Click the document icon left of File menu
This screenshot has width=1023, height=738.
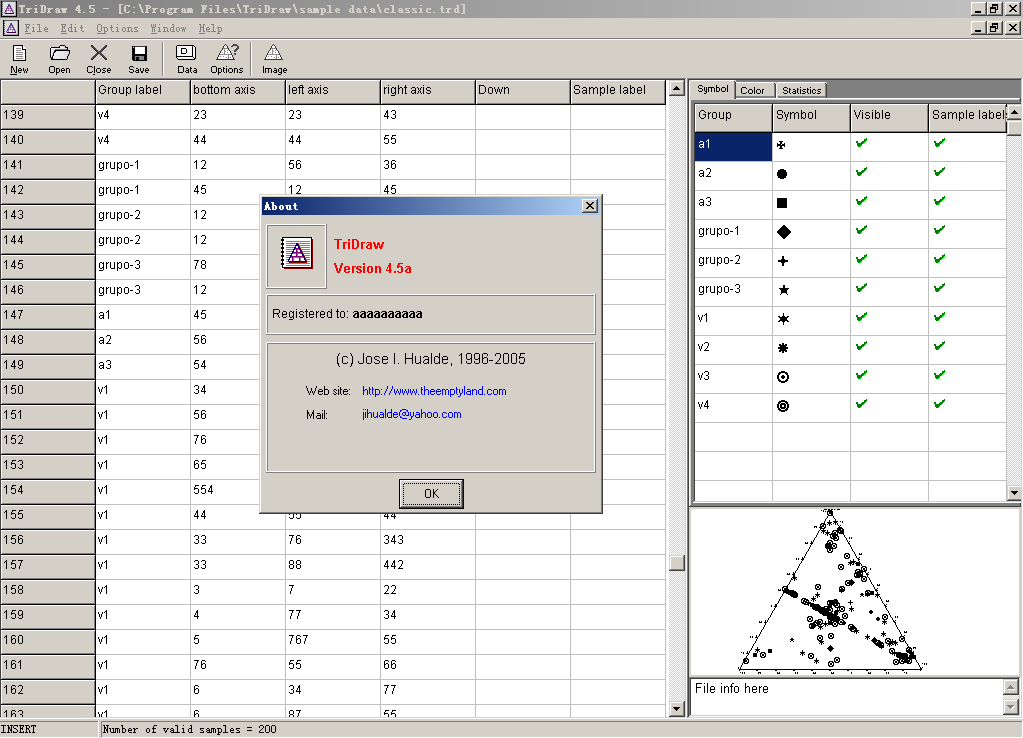pyautogui.click(x=11, y=28)
